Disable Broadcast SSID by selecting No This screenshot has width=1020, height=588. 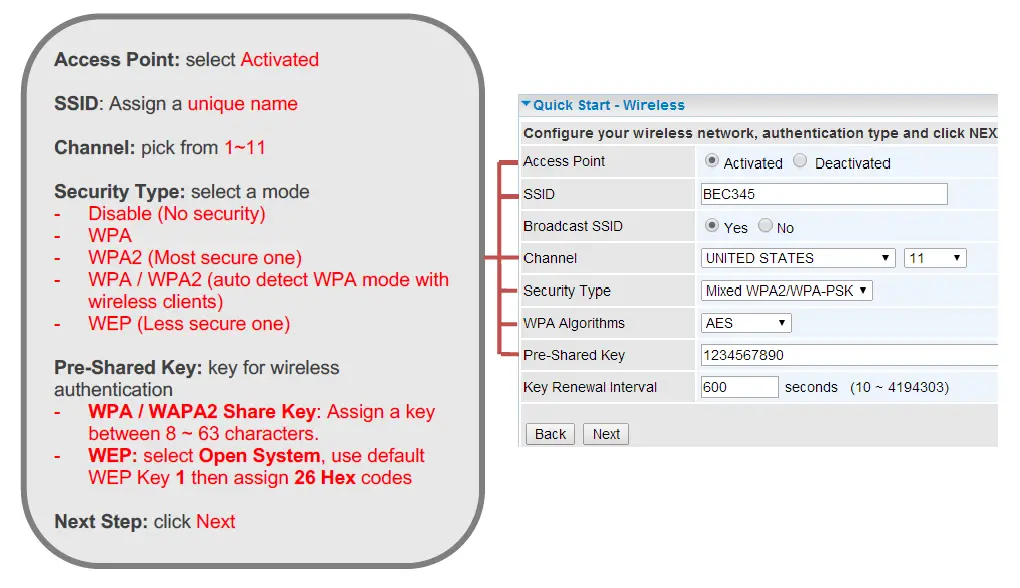click(x=764, y=227)
